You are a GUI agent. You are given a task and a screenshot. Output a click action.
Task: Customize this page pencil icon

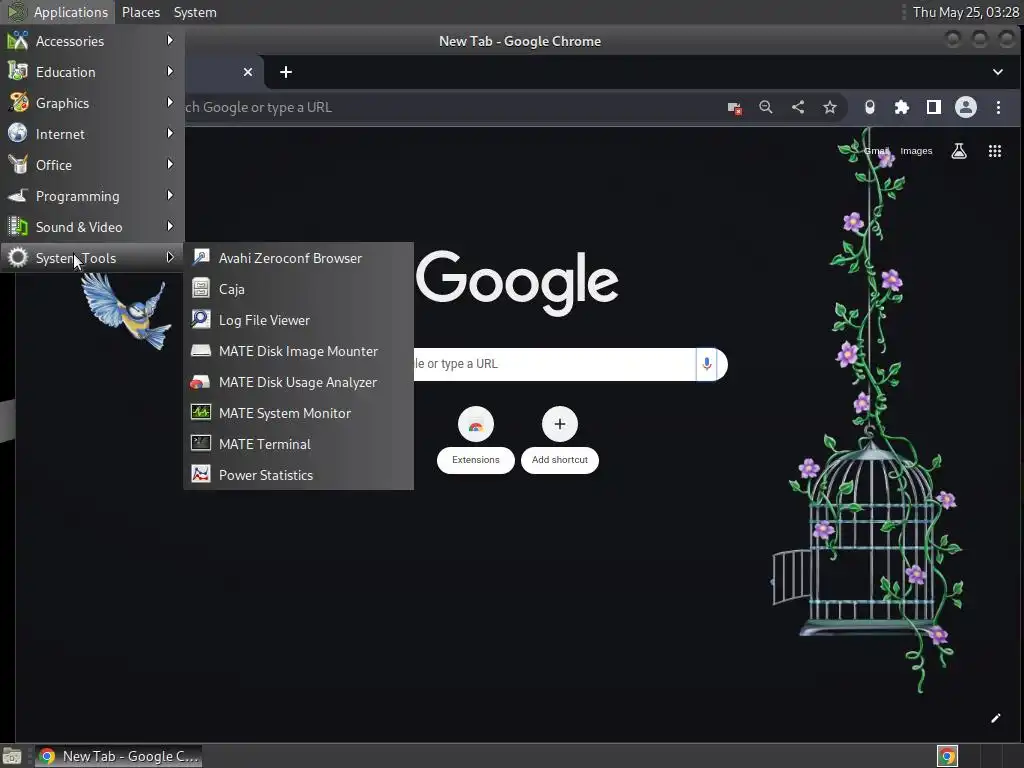[x=995, y=718]
